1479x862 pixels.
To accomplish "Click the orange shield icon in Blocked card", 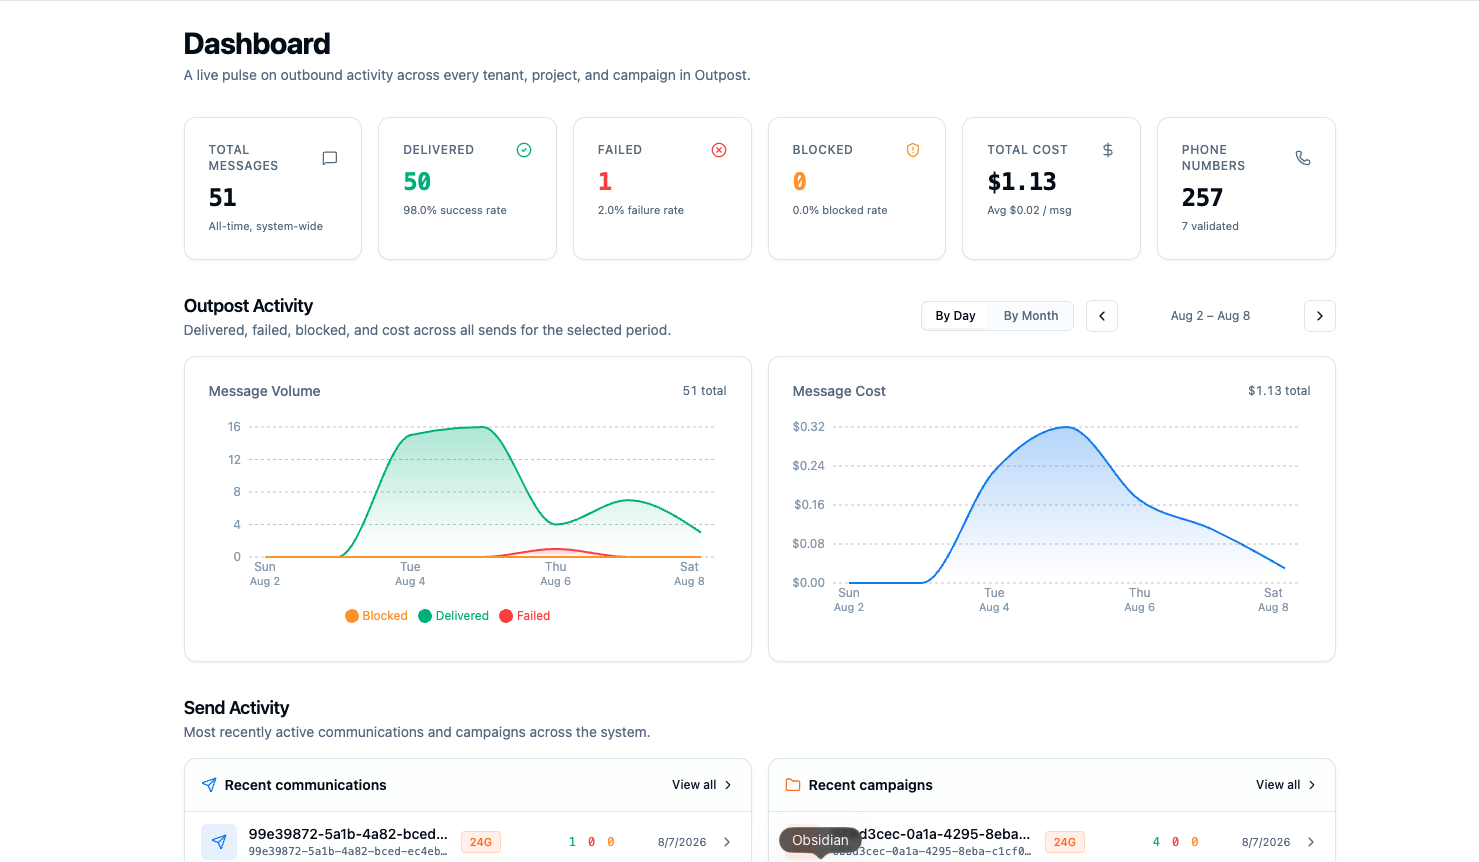I will [913, 150].
